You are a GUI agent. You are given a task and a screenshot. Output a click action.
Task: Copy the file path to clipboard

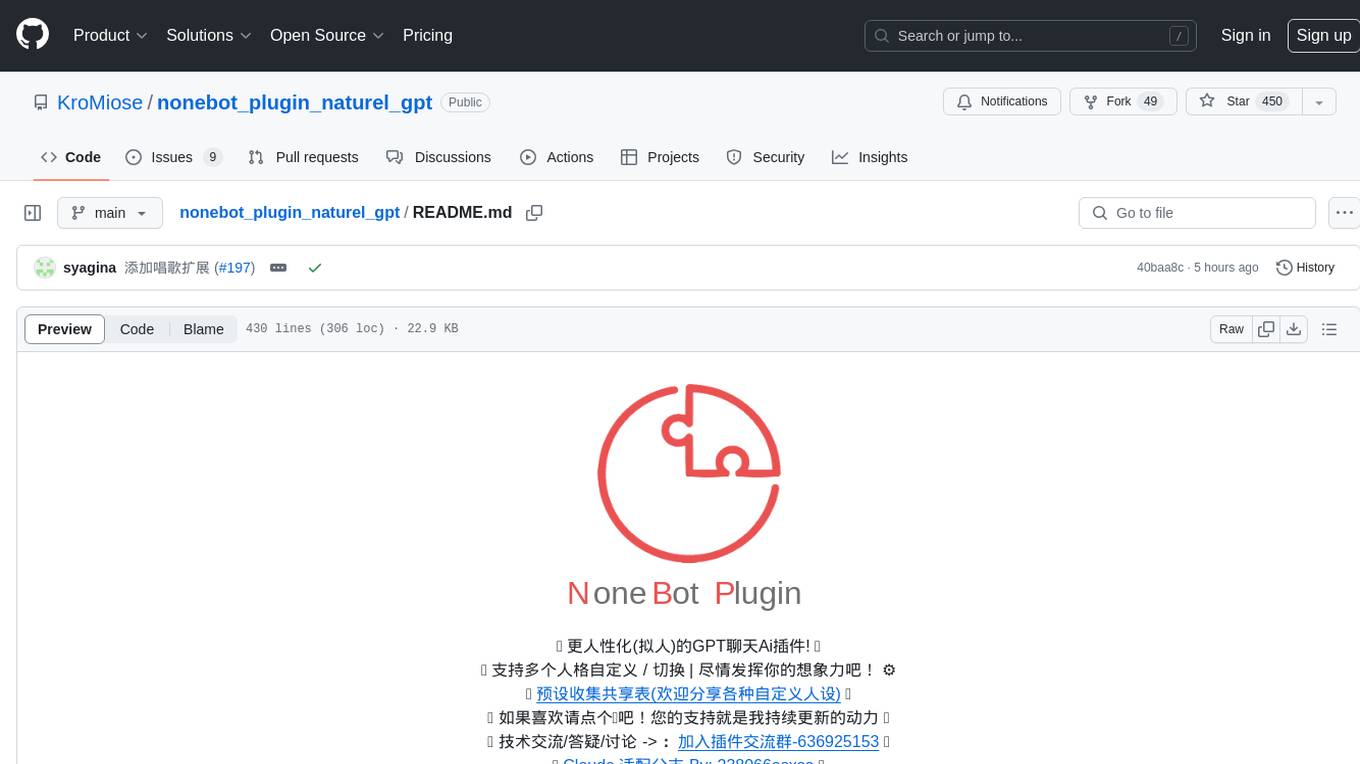(534, 213)
